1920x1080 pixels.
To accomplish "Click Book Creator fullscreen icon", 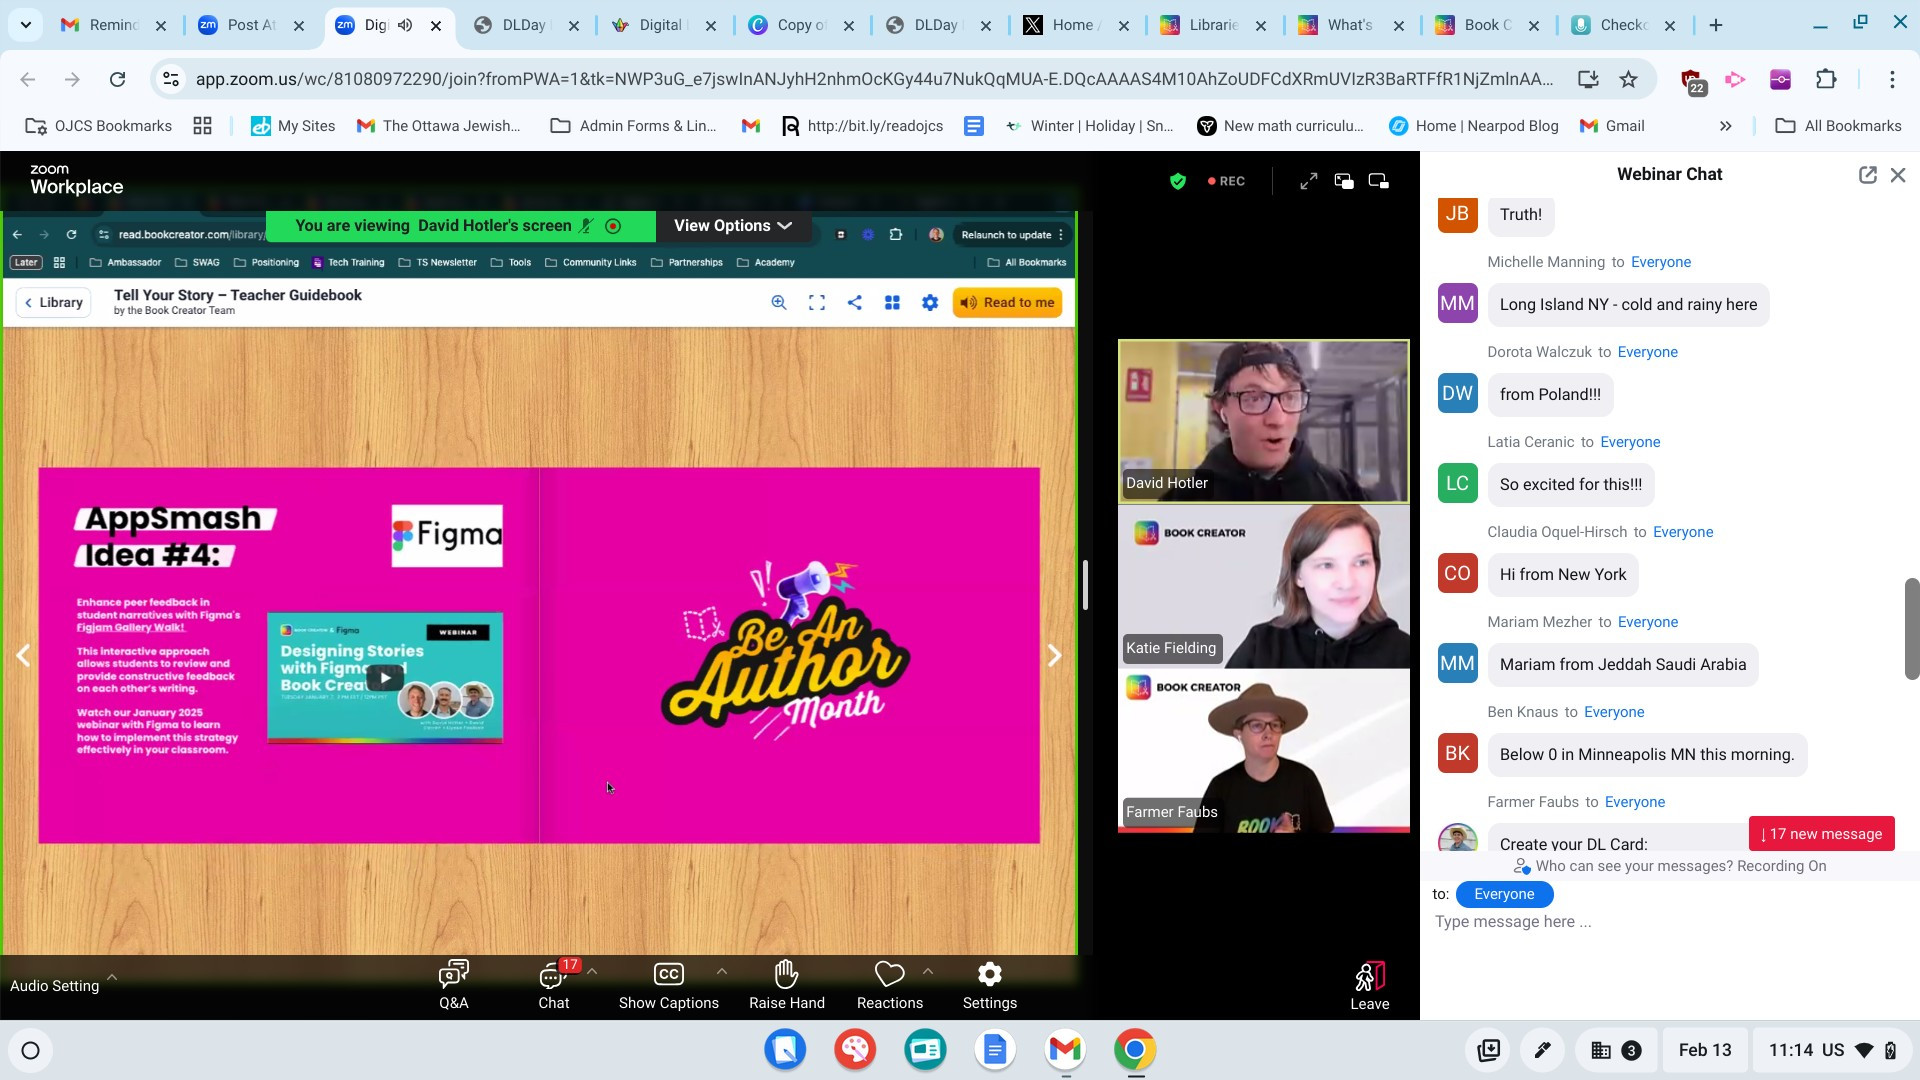I will click(x=816, y=303).
